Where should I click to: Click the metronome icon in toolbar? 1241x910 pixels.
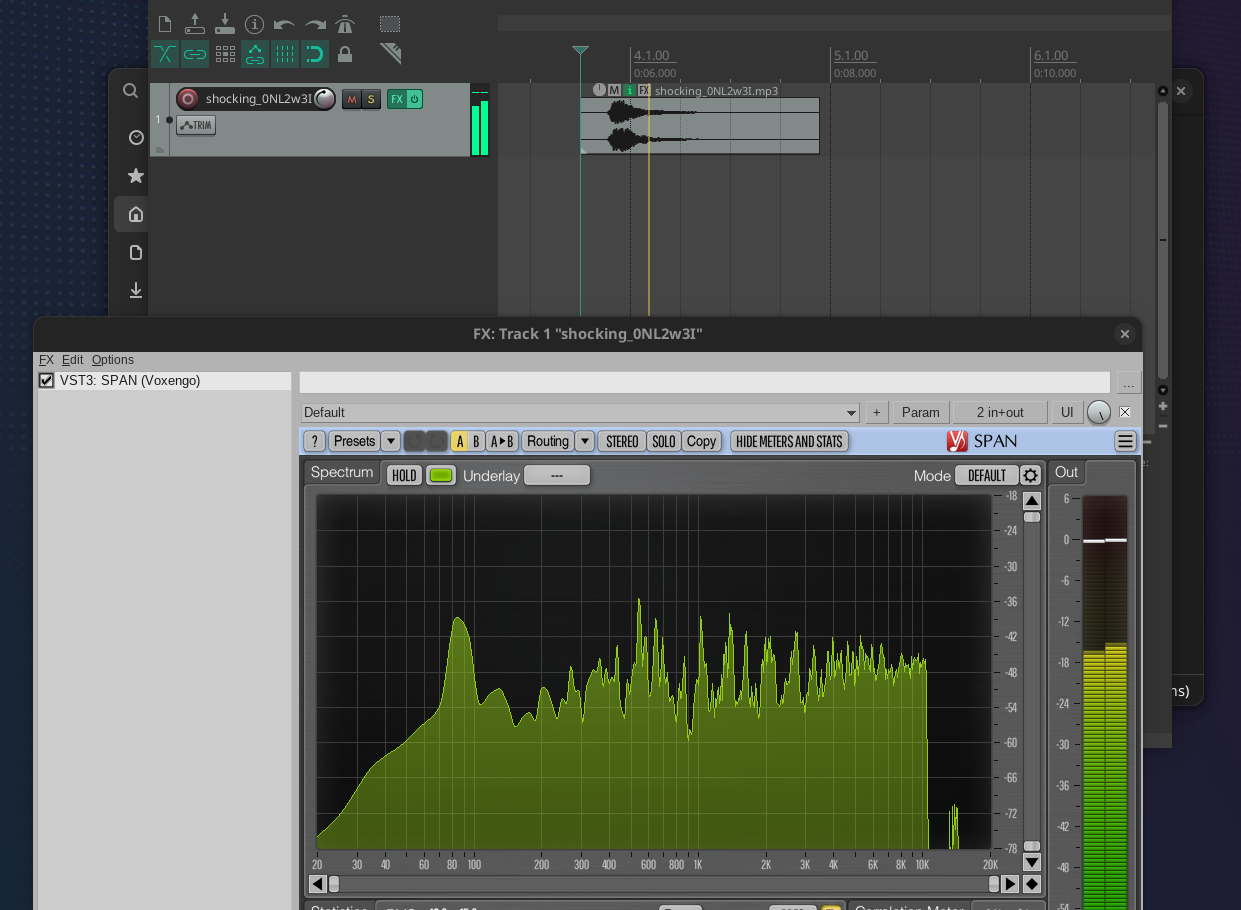point(345,24)
